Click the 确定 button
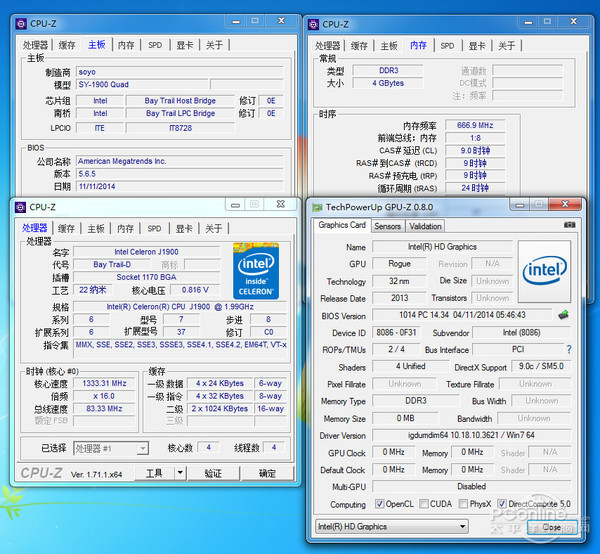Image resolution: width=600 pixels, height=554 pixels. [267, 473]
